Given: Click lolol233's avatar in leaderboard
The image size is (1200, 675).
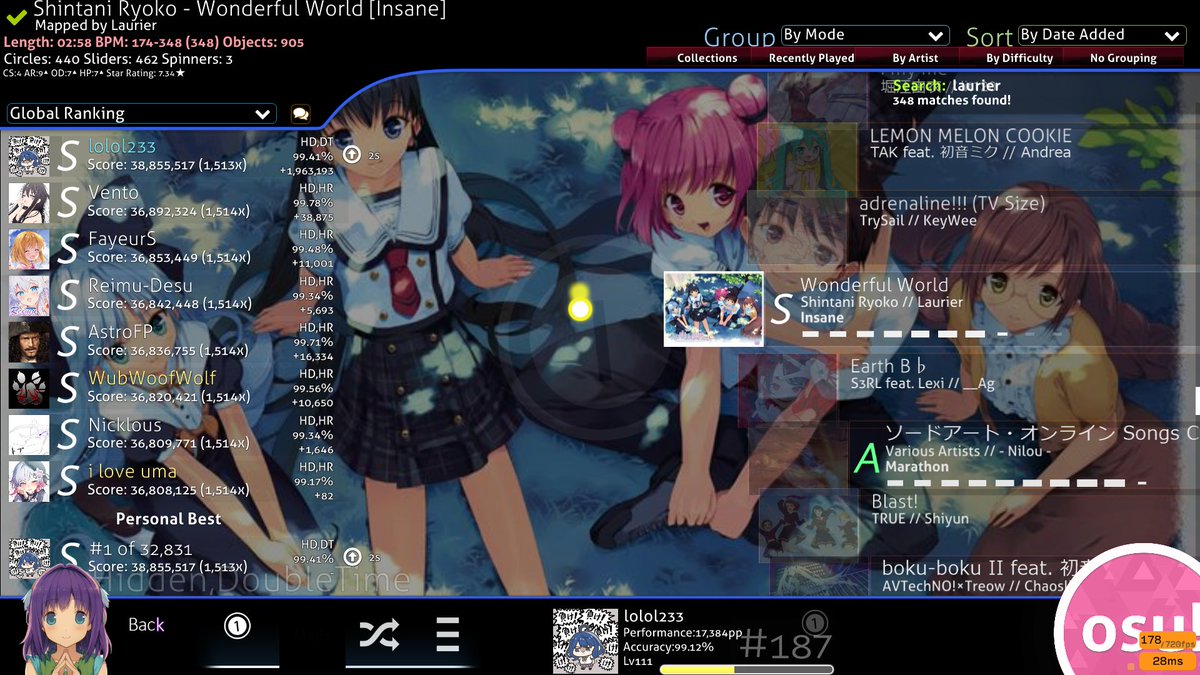Looking at the screenshot, I should (x=29, y=156).
